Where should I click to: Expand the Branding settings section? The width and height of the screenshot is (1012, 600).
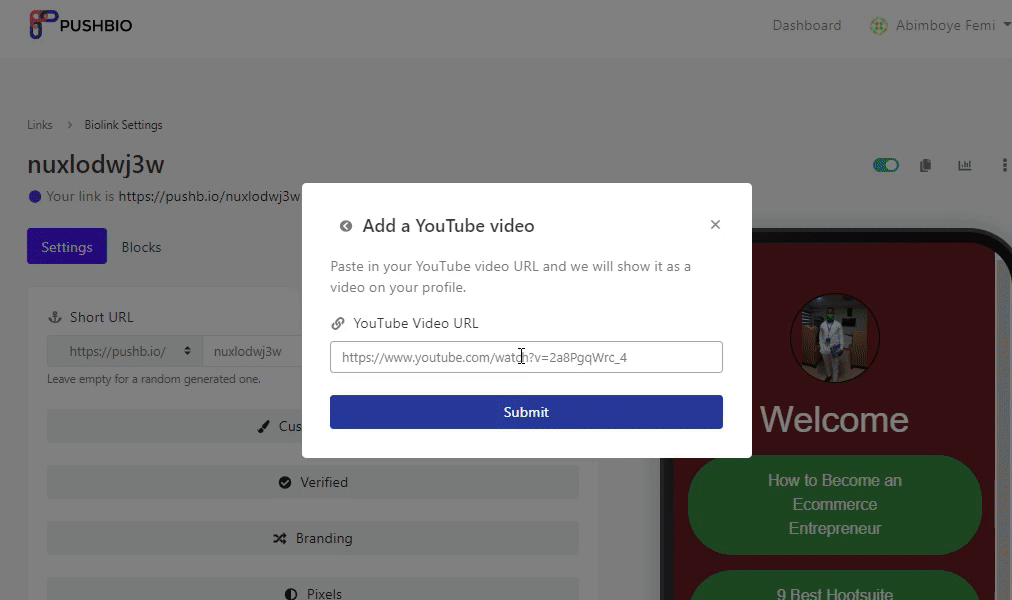[x=312, y=538]
